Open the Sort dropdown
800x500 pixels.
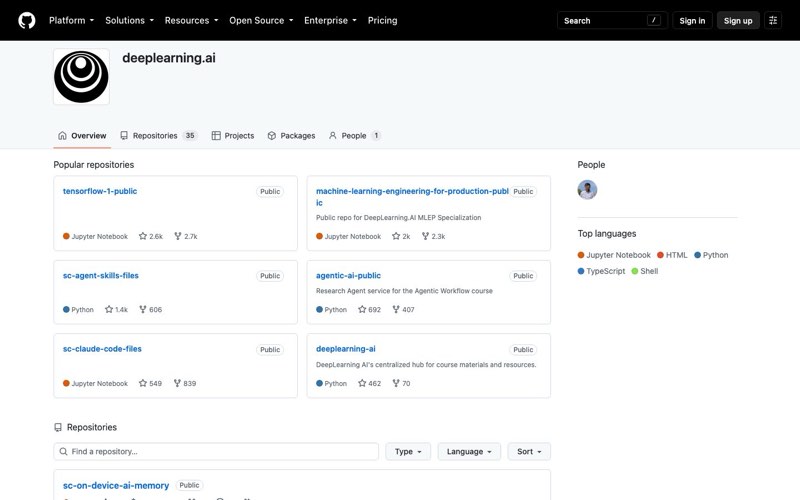[529, 452]
